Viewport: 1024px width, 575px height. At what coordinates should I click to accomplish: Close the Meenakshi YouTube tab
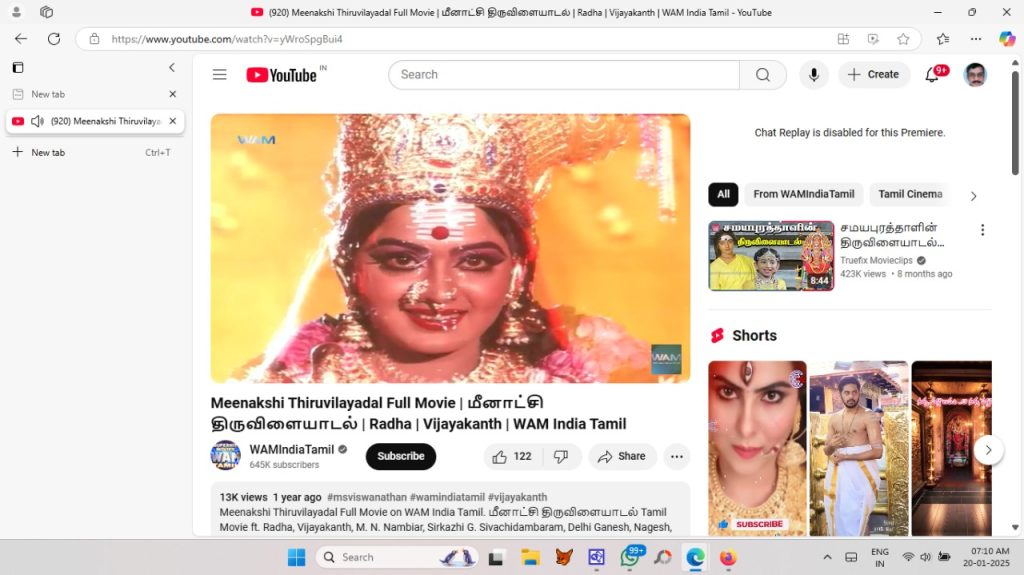[172, 121]
